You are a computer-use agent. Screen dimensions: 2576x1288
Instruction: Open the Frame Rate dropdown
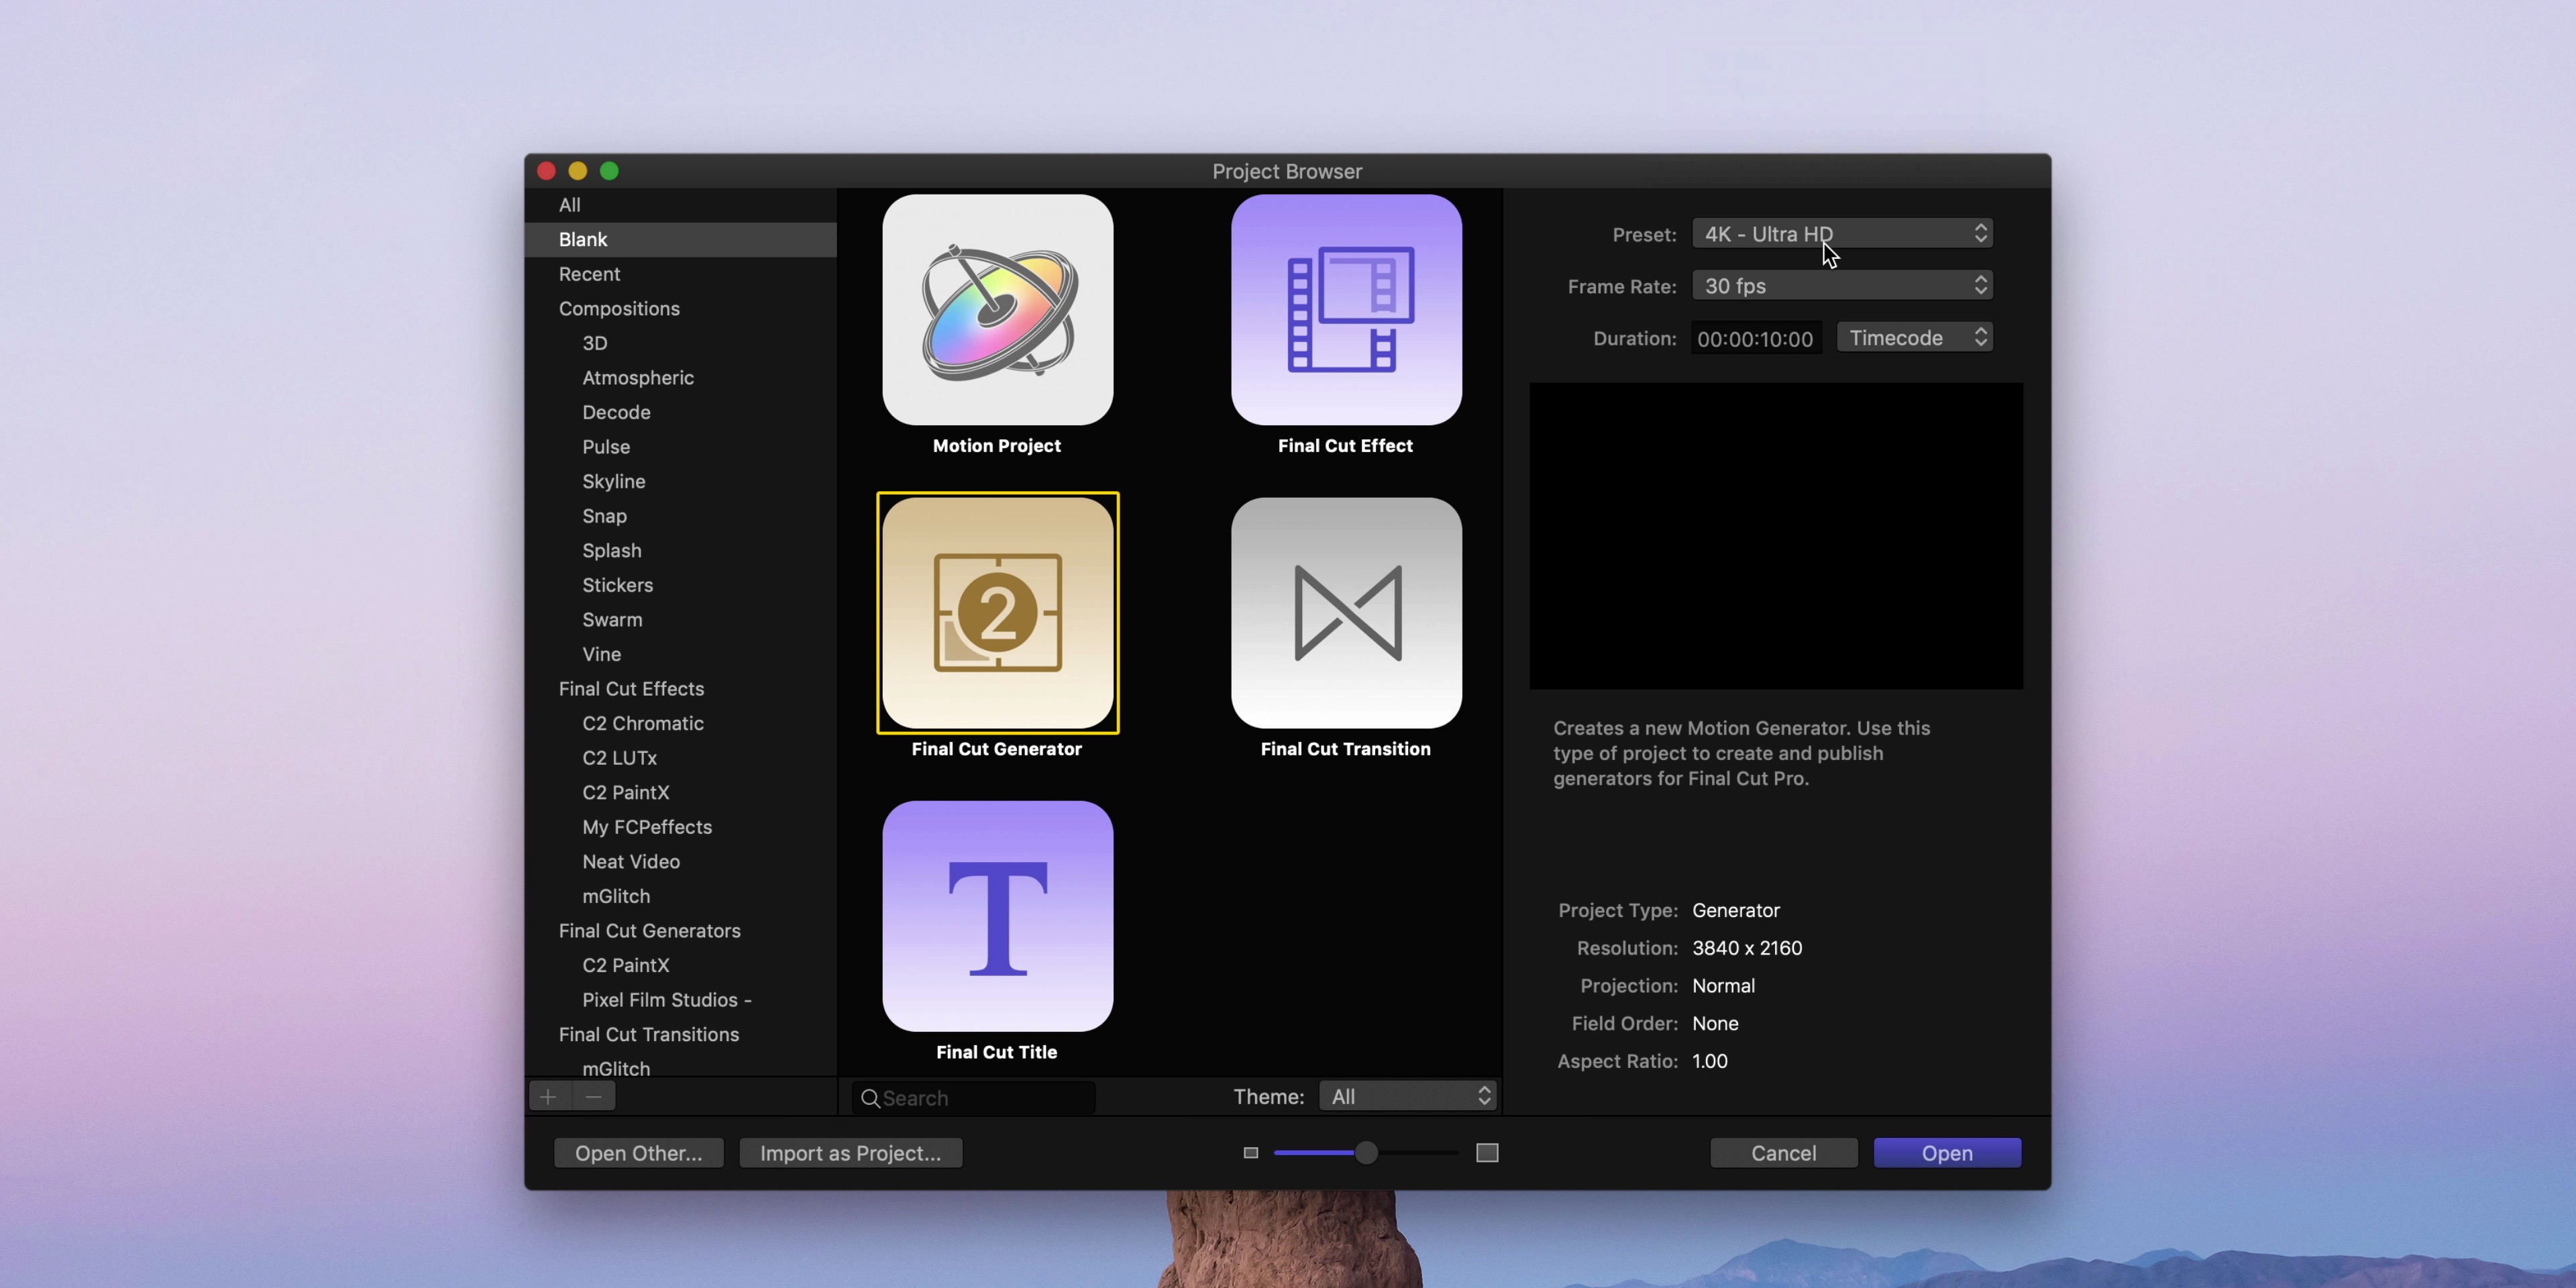1841,286
